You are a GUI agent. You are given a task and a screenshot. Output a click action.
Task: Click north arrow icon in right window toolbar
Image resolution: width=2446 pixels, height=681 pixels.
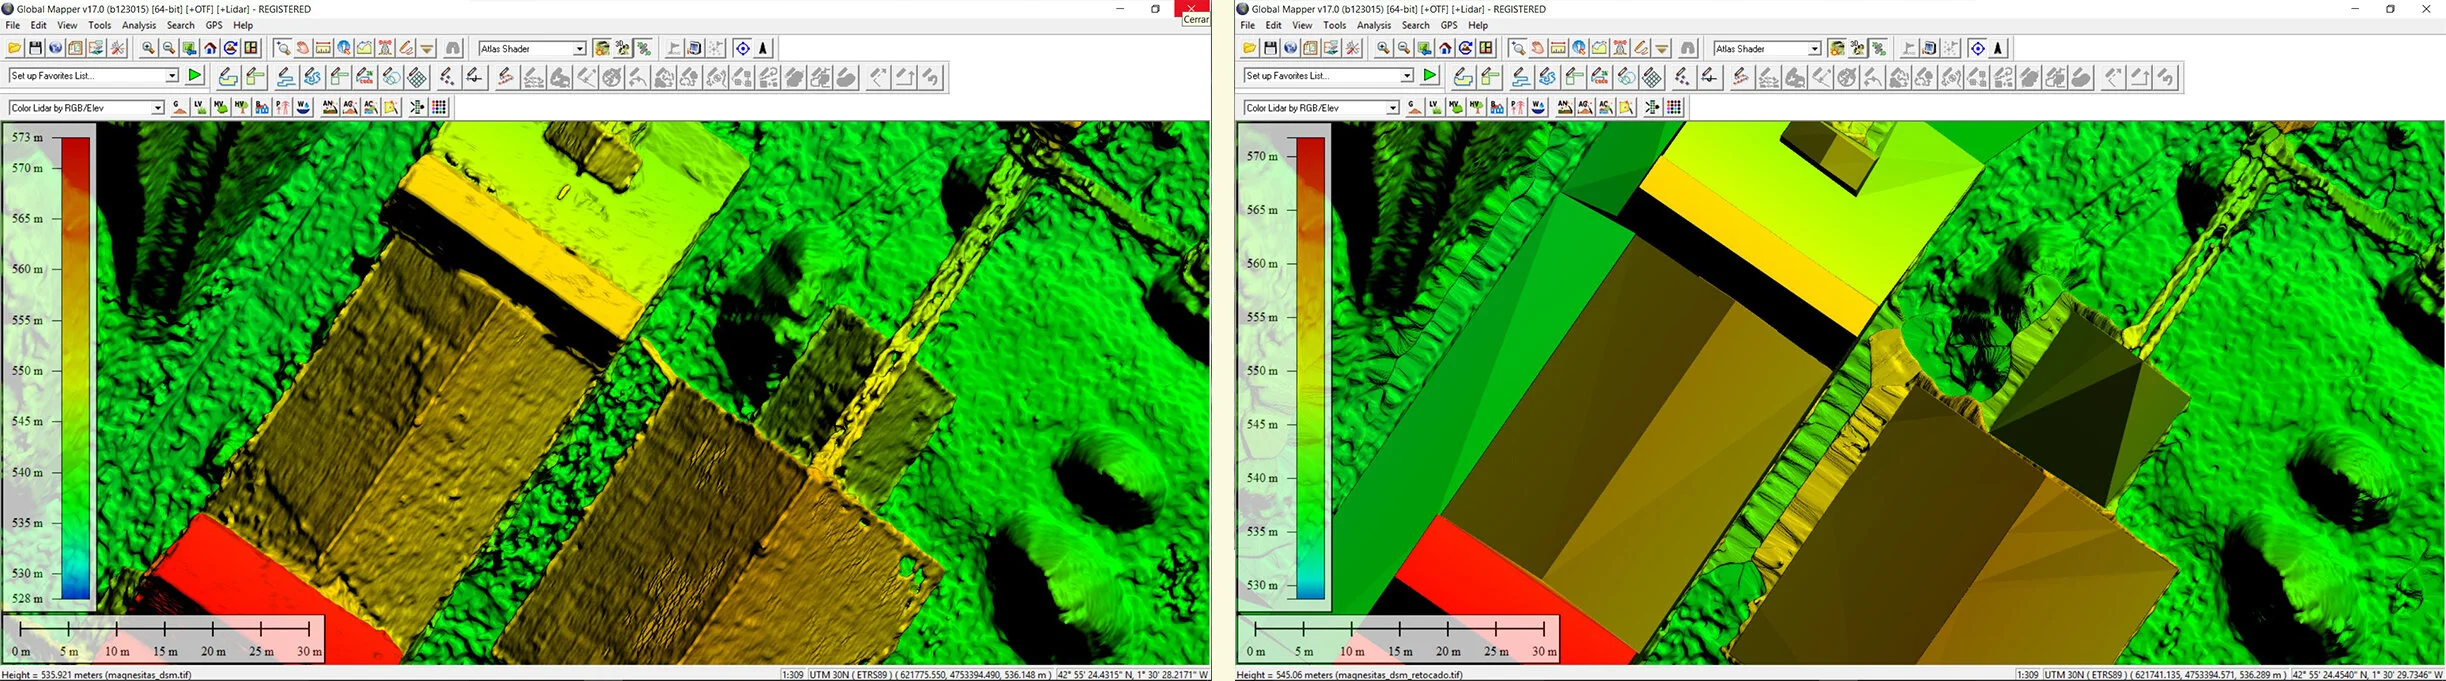click(1998, 48)
